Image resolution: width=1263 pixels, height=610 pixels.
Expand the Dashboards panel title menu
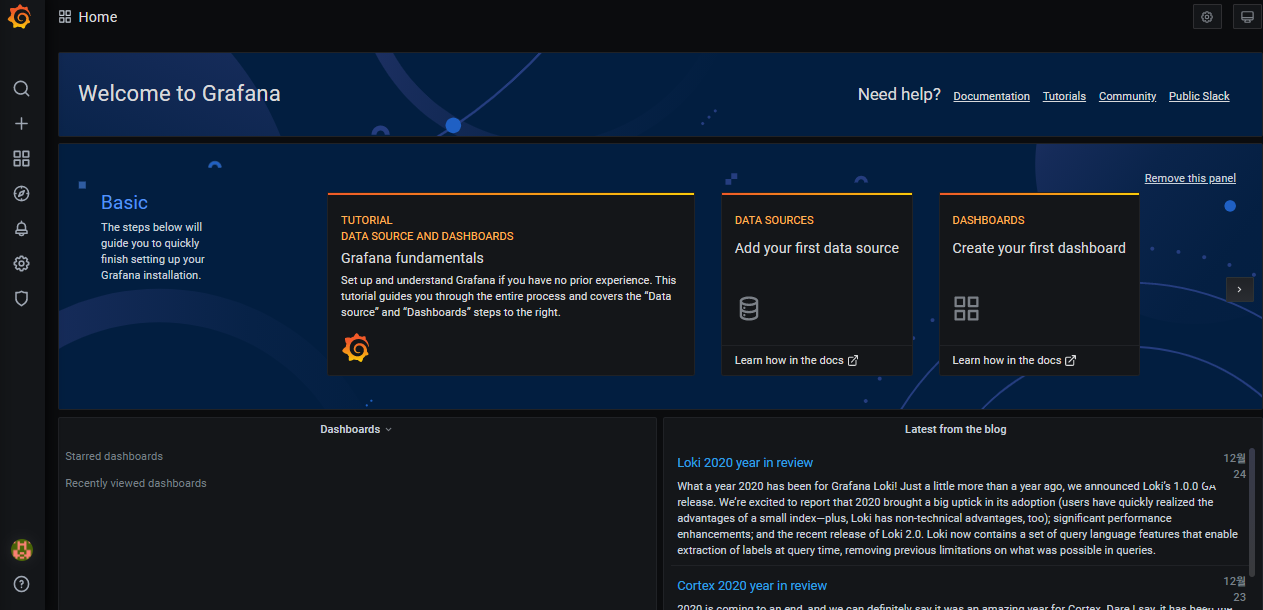[356, 429]
